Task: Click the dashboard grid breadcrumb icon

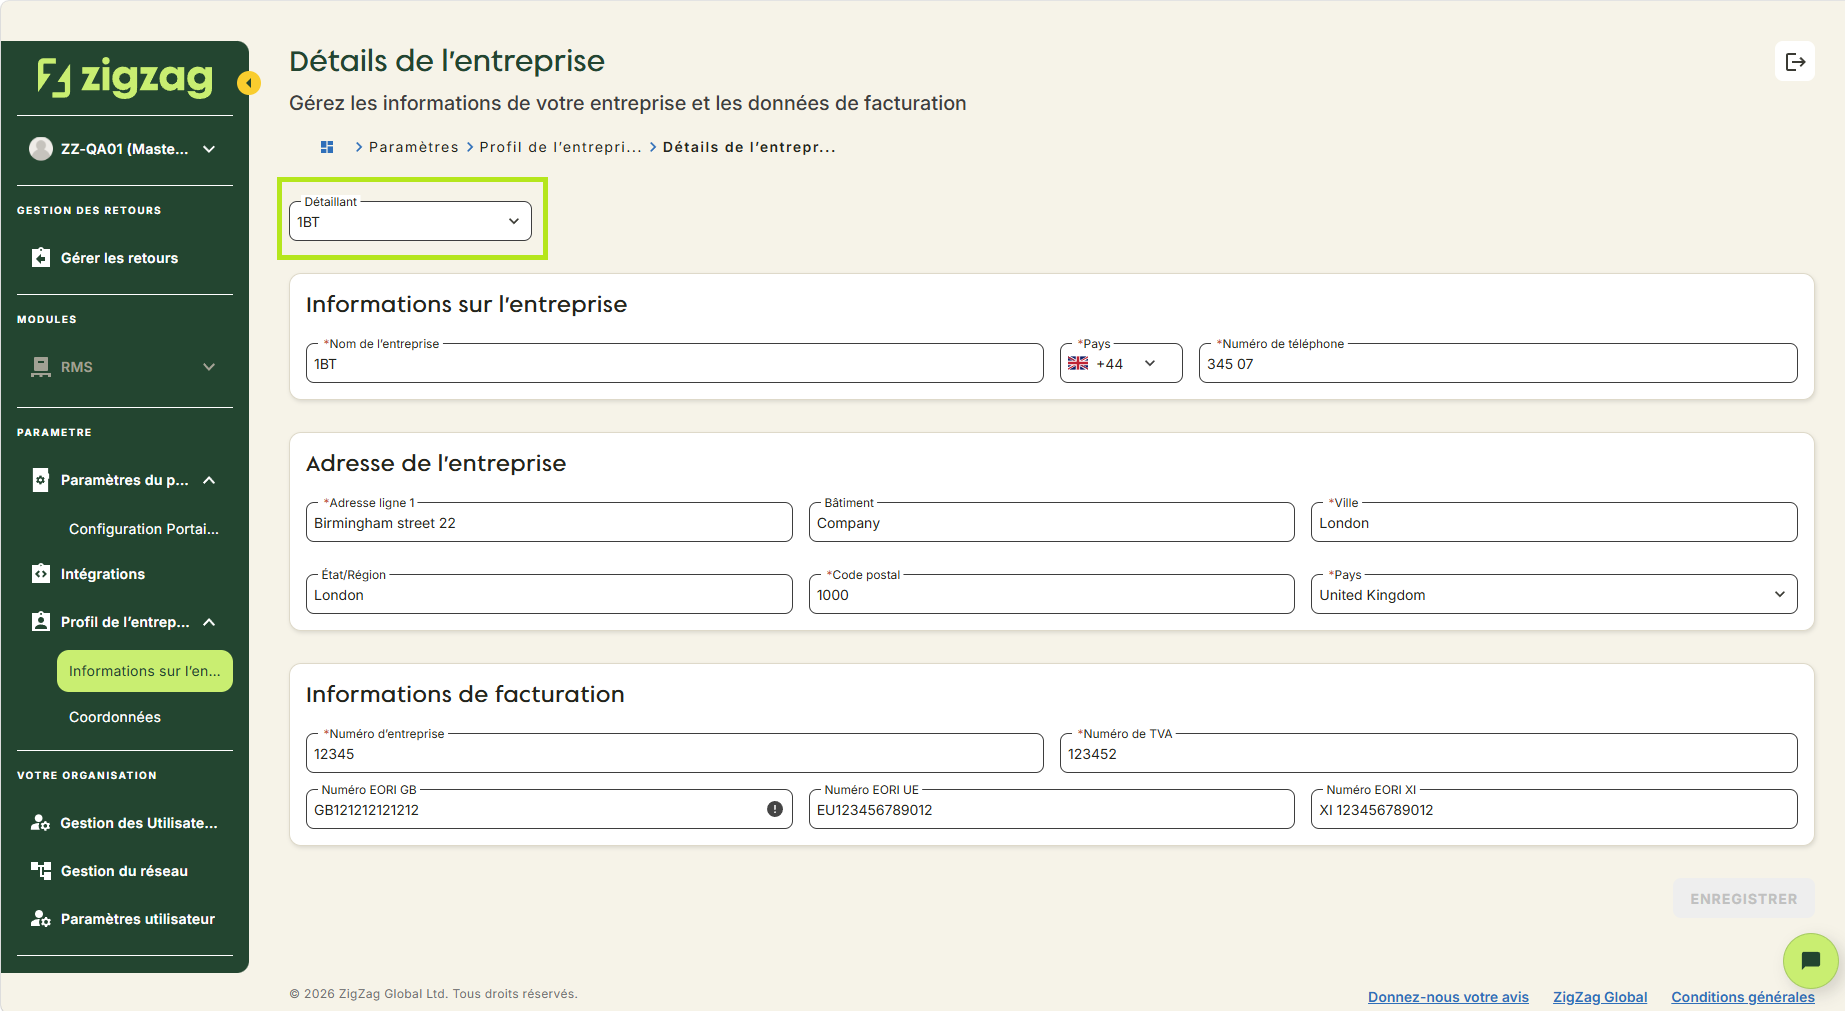Action: 327,147
